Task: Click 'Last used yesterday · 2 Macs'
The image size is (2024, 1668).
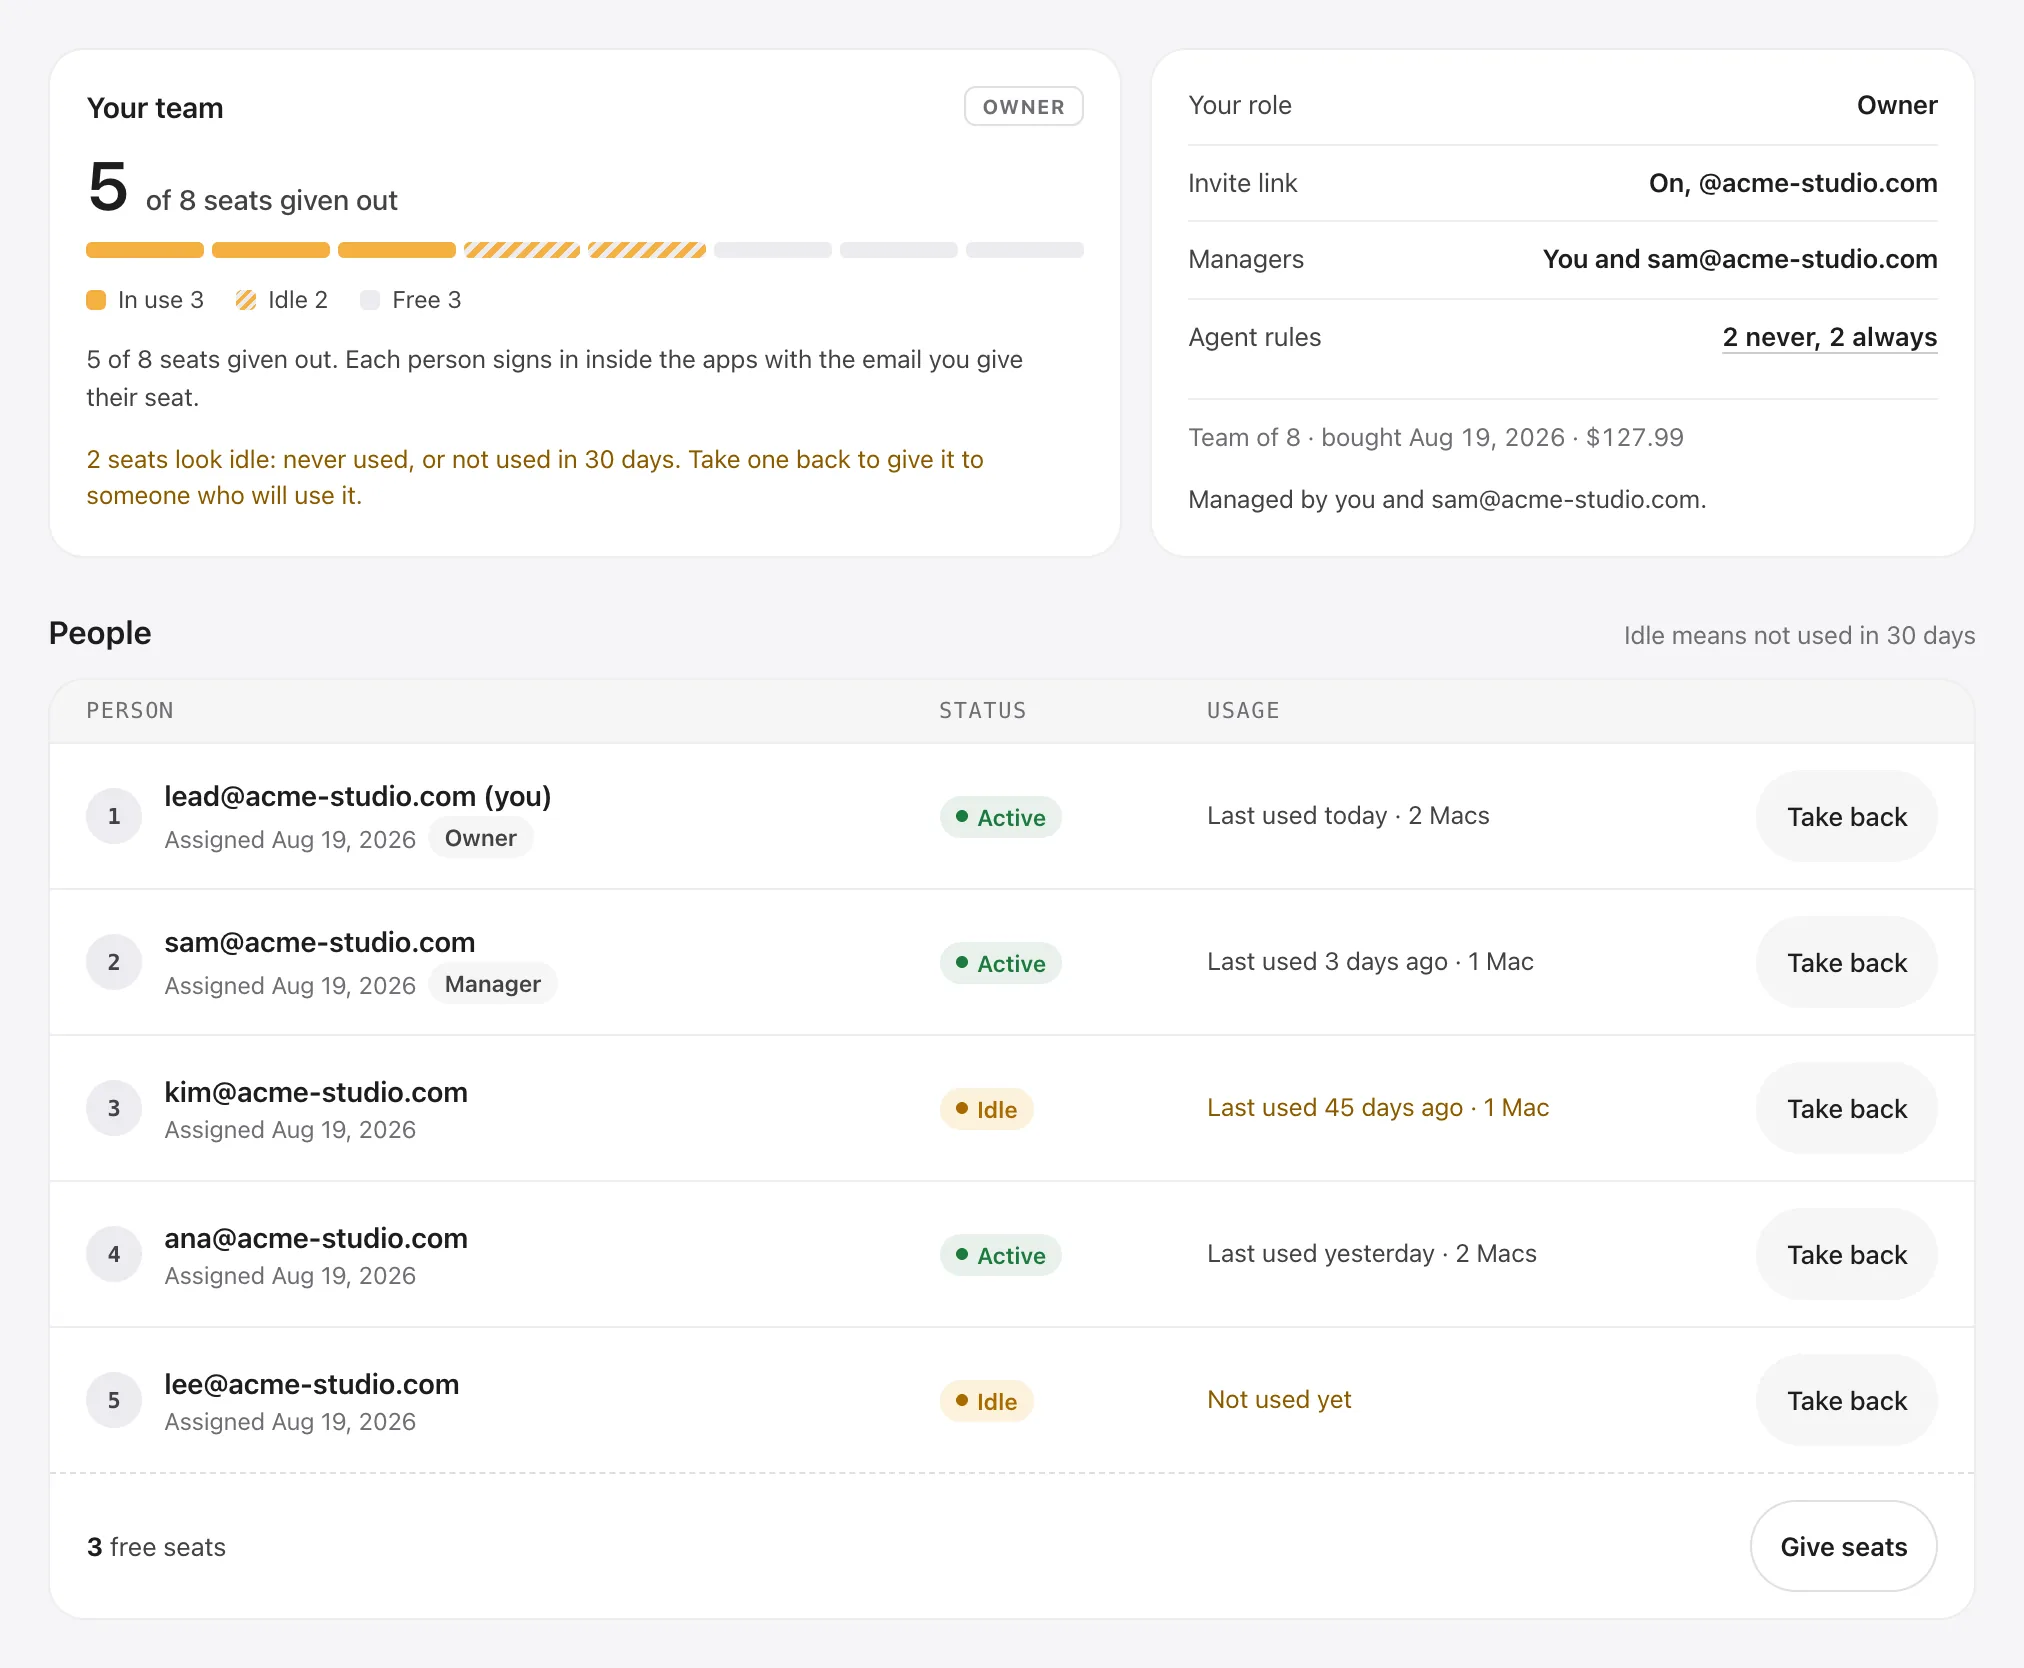Action: coord(1372,1253)
